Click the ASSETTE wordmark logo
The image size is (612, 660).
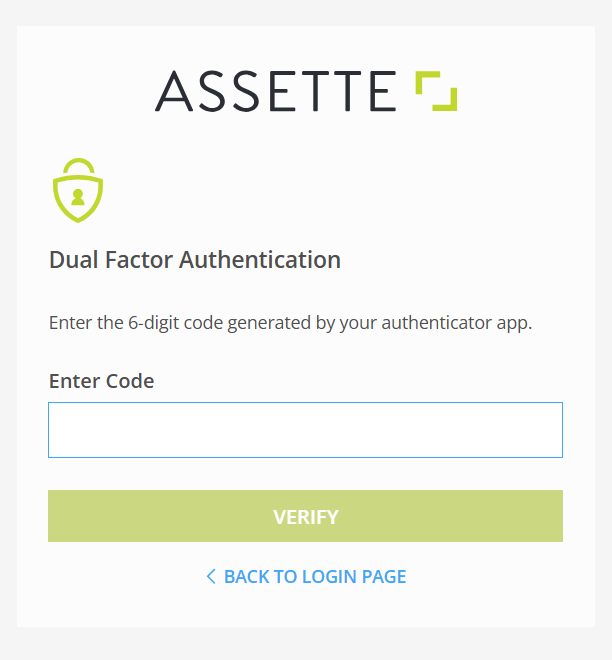276,91
